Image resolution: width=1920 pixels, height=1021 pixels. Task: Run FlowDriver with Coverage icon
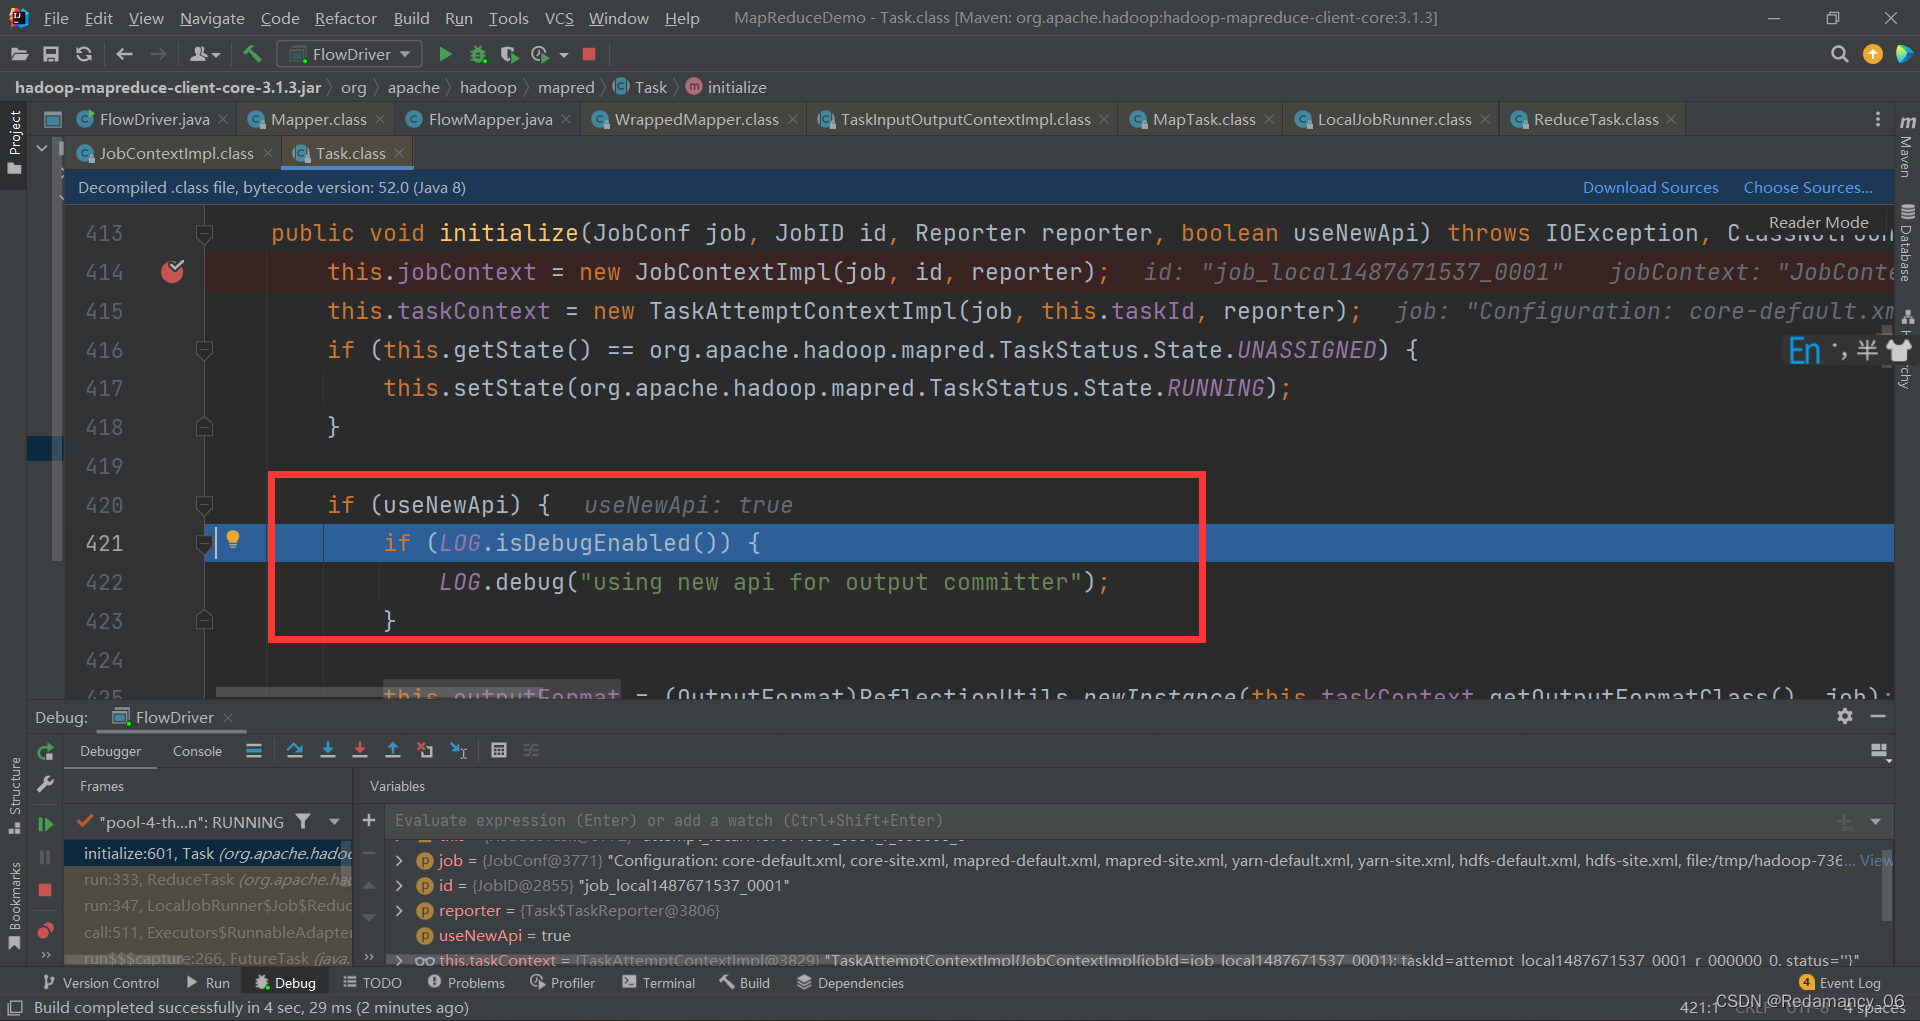point(509,54)
